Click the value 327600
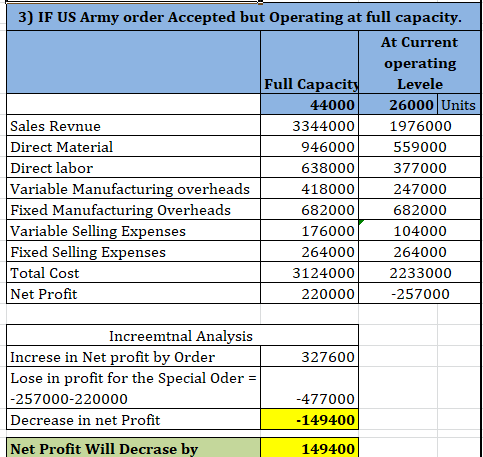Image resolution: width=483 pixels, height=457 pixels. (310, 356)
